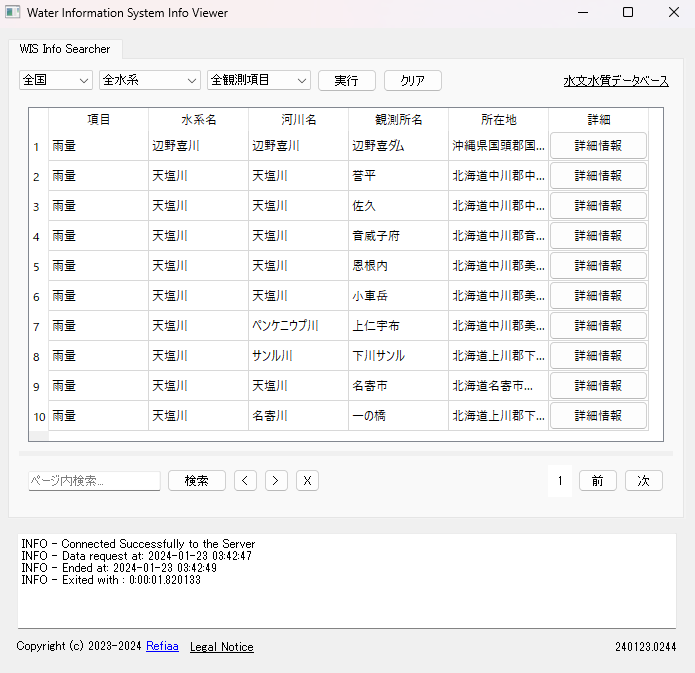Screen dimensions: 695x673
Task: Click the page number 1 field
Action: tap(560, 481)
